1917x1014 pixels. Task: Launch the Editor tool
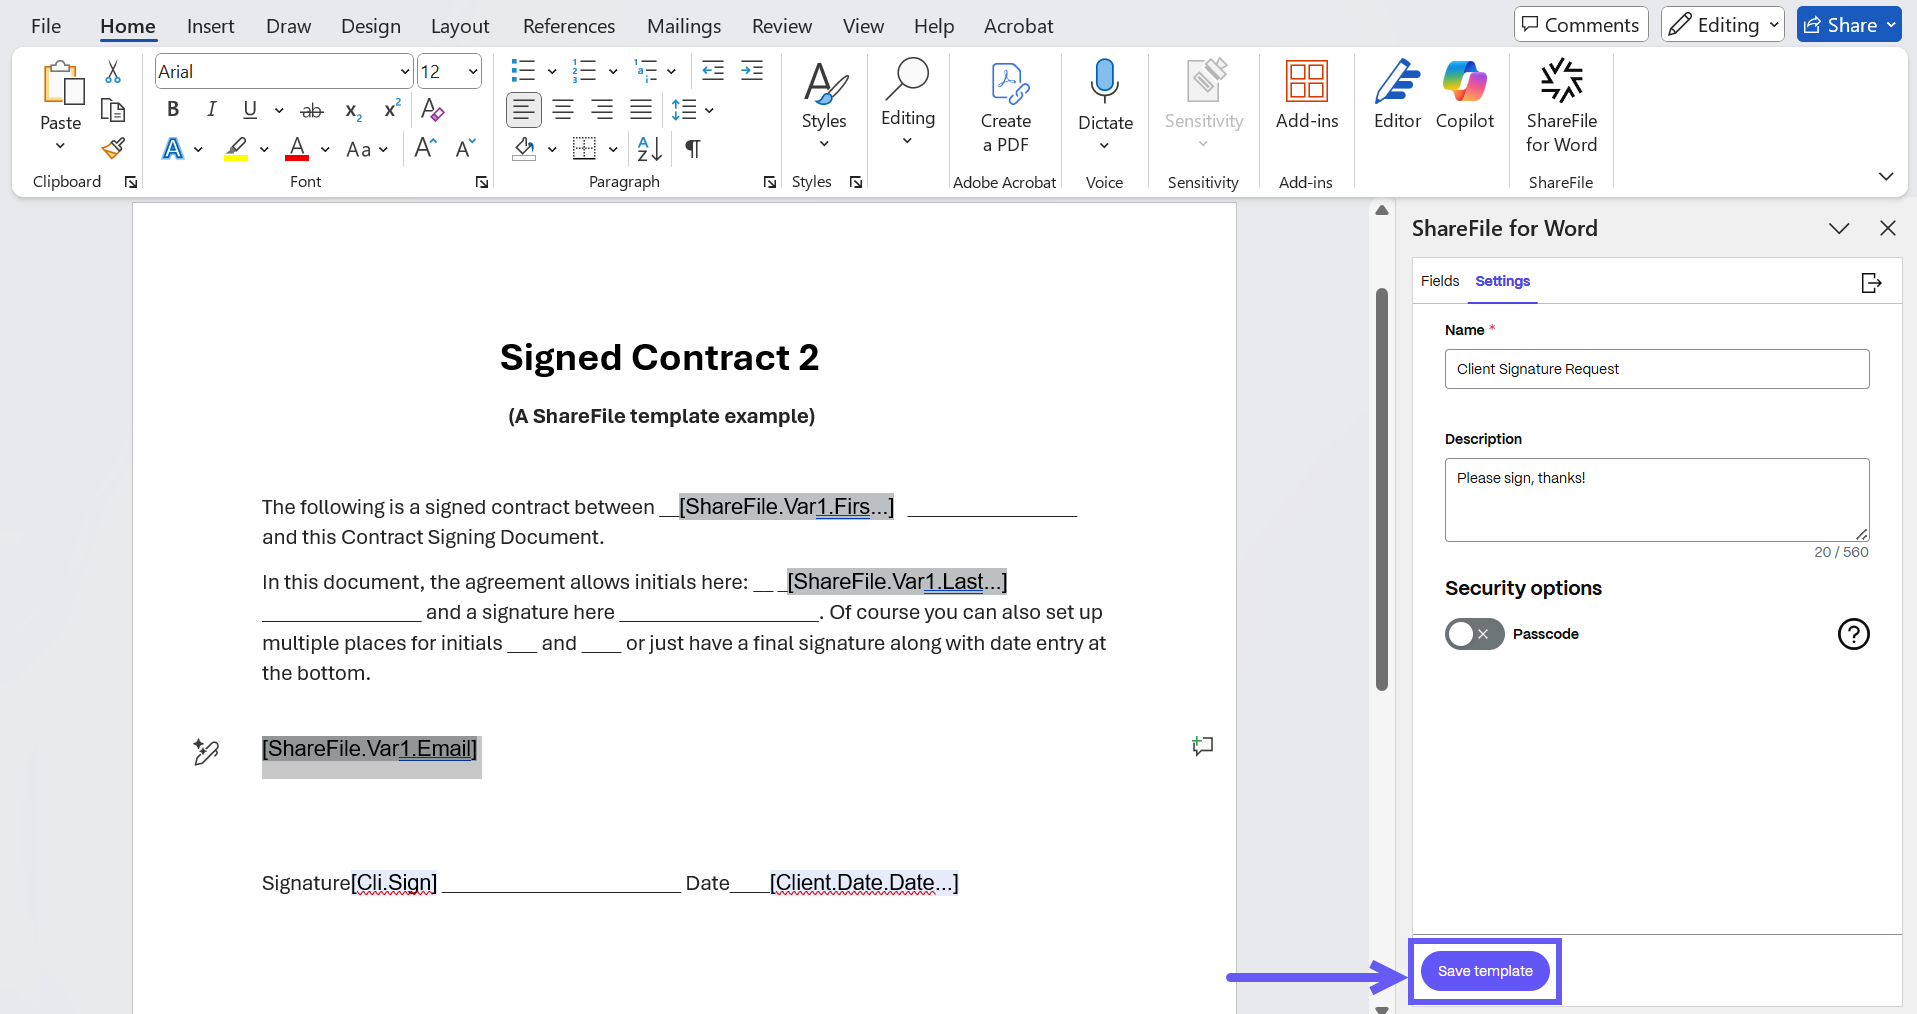tap(1397, 82)
